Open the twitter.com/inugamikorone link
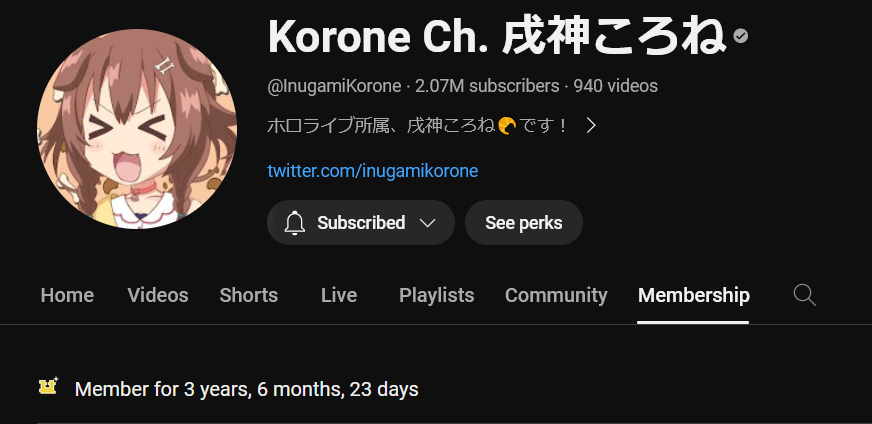 pos(373,170)
